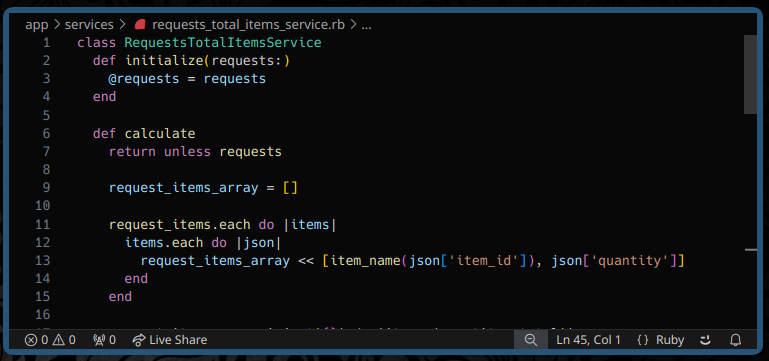769x361 pixels.
Task: Select the app breadcrumb segment
Action: 37,25
